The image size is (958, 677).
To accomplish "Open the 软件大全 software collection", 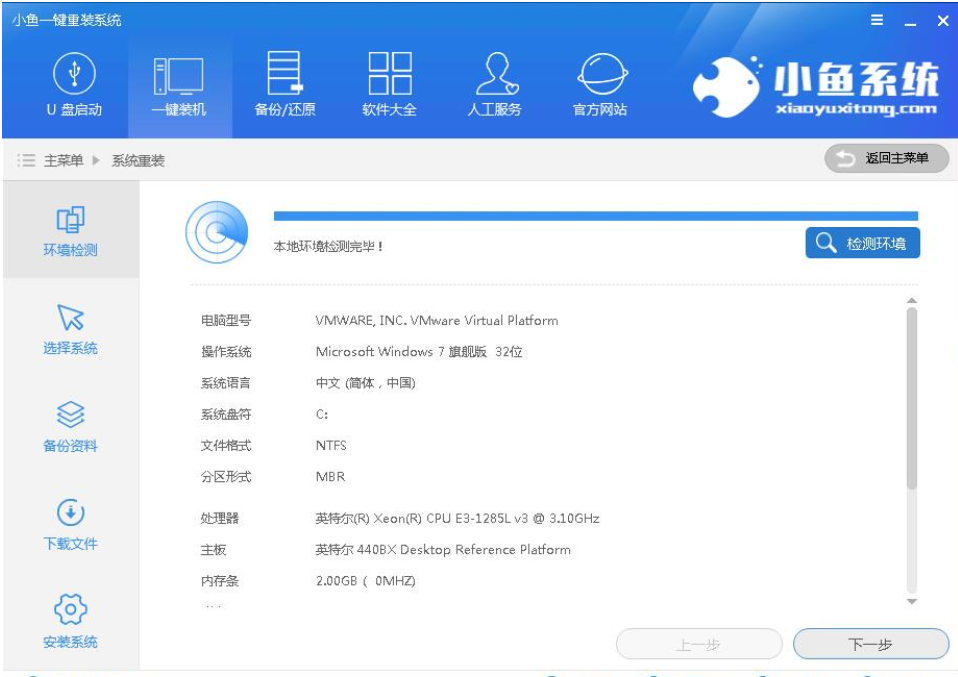I will tap(389, 84).
